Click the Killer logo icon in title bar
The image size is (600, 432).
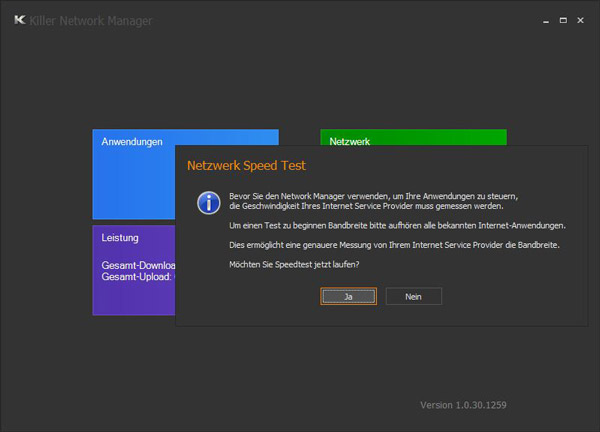pyautogui.click(x=20, y=20)
